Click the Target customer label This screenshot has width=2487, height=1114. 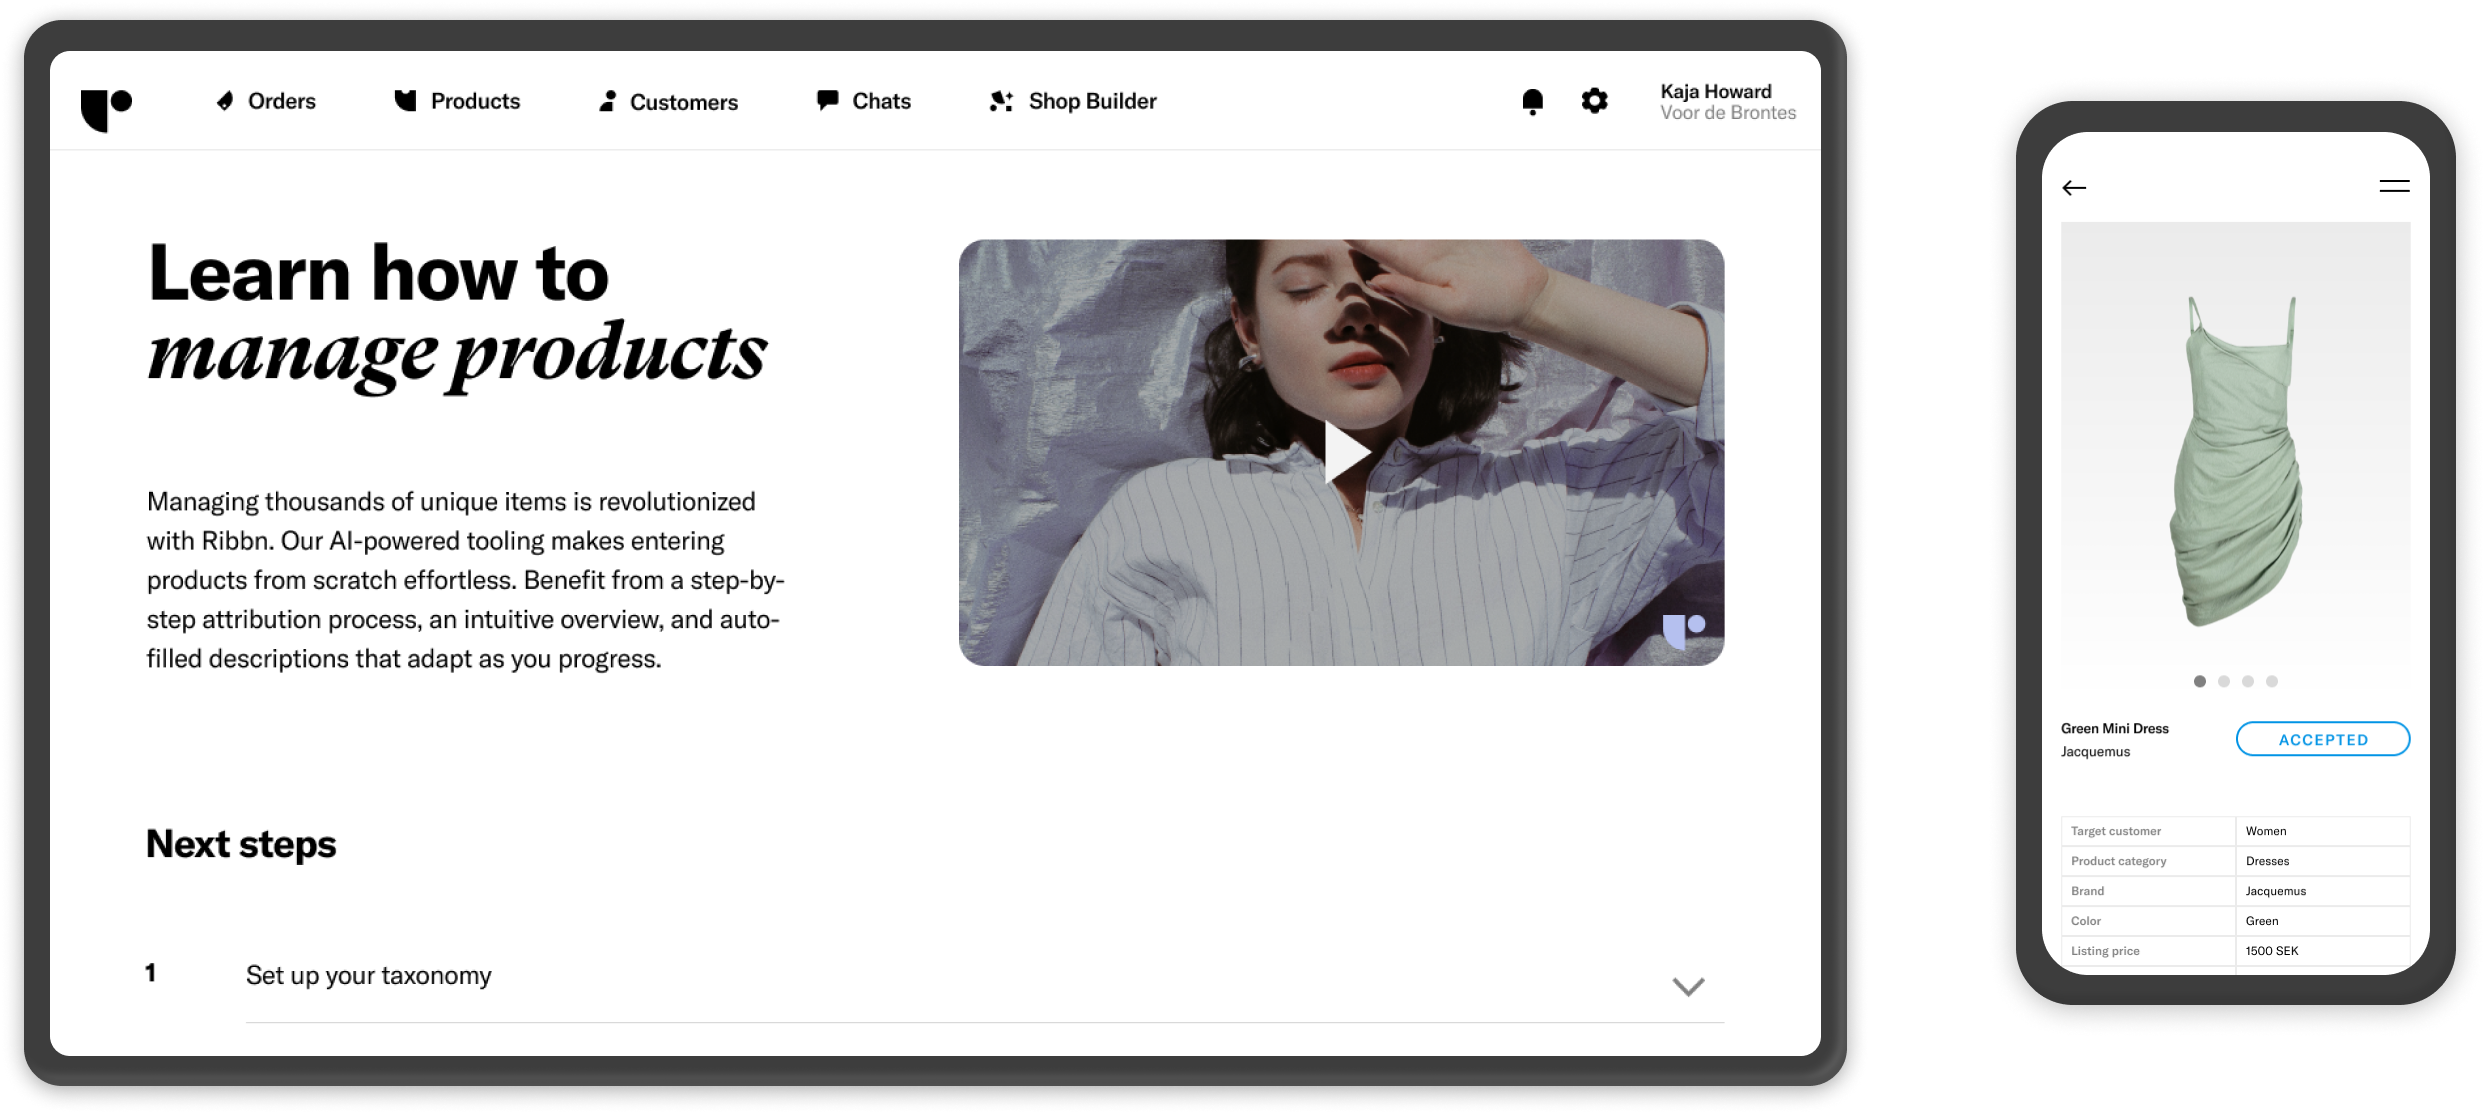(2115, 831)
